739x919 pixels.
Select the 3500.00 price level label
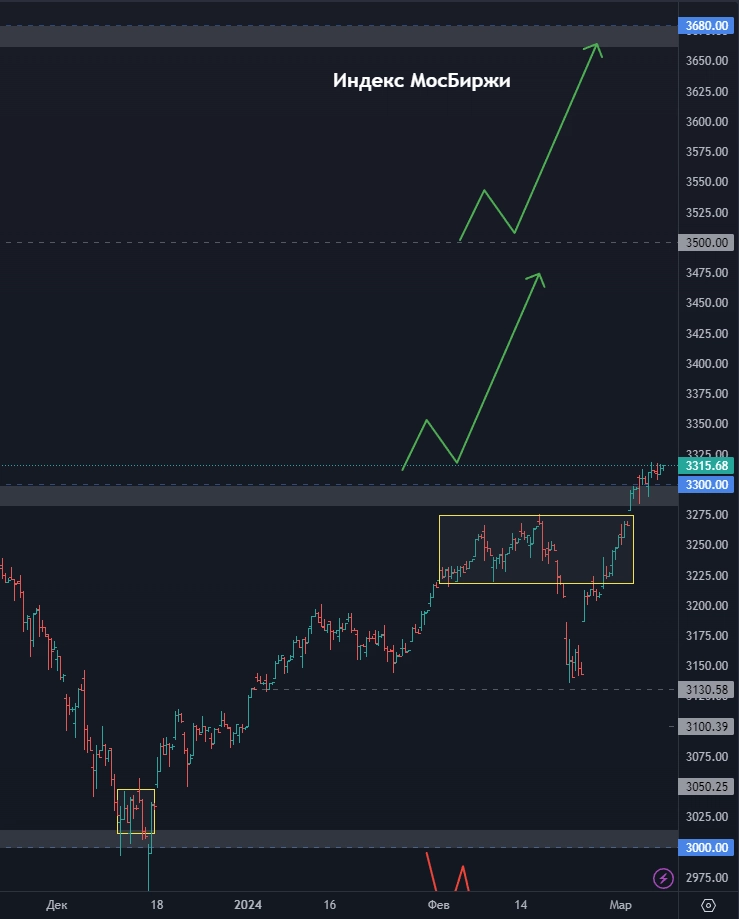[706, 243]
